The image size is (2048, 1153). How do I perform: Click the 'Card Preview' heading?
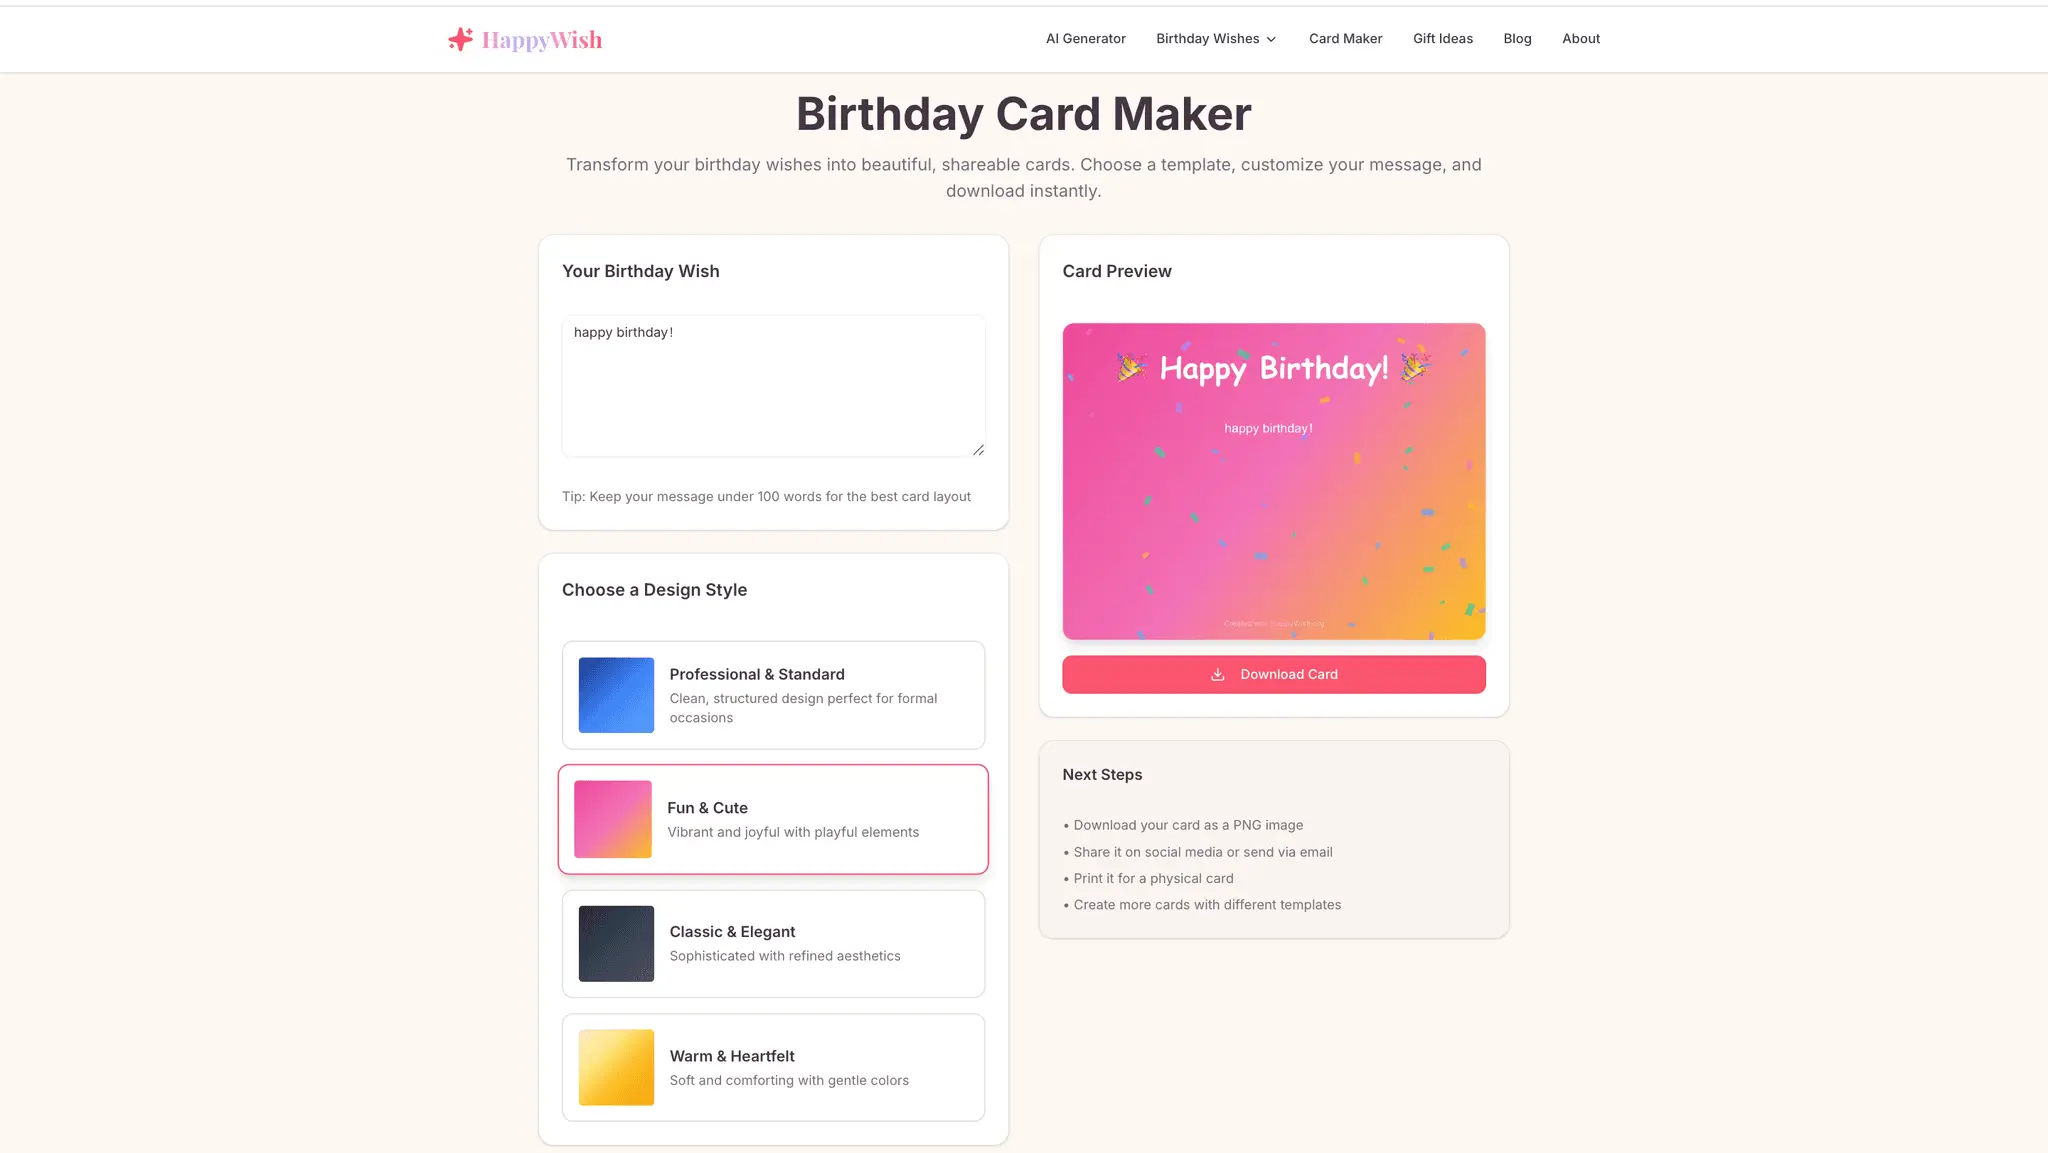pyautogui.click(x=1117, y=271)
